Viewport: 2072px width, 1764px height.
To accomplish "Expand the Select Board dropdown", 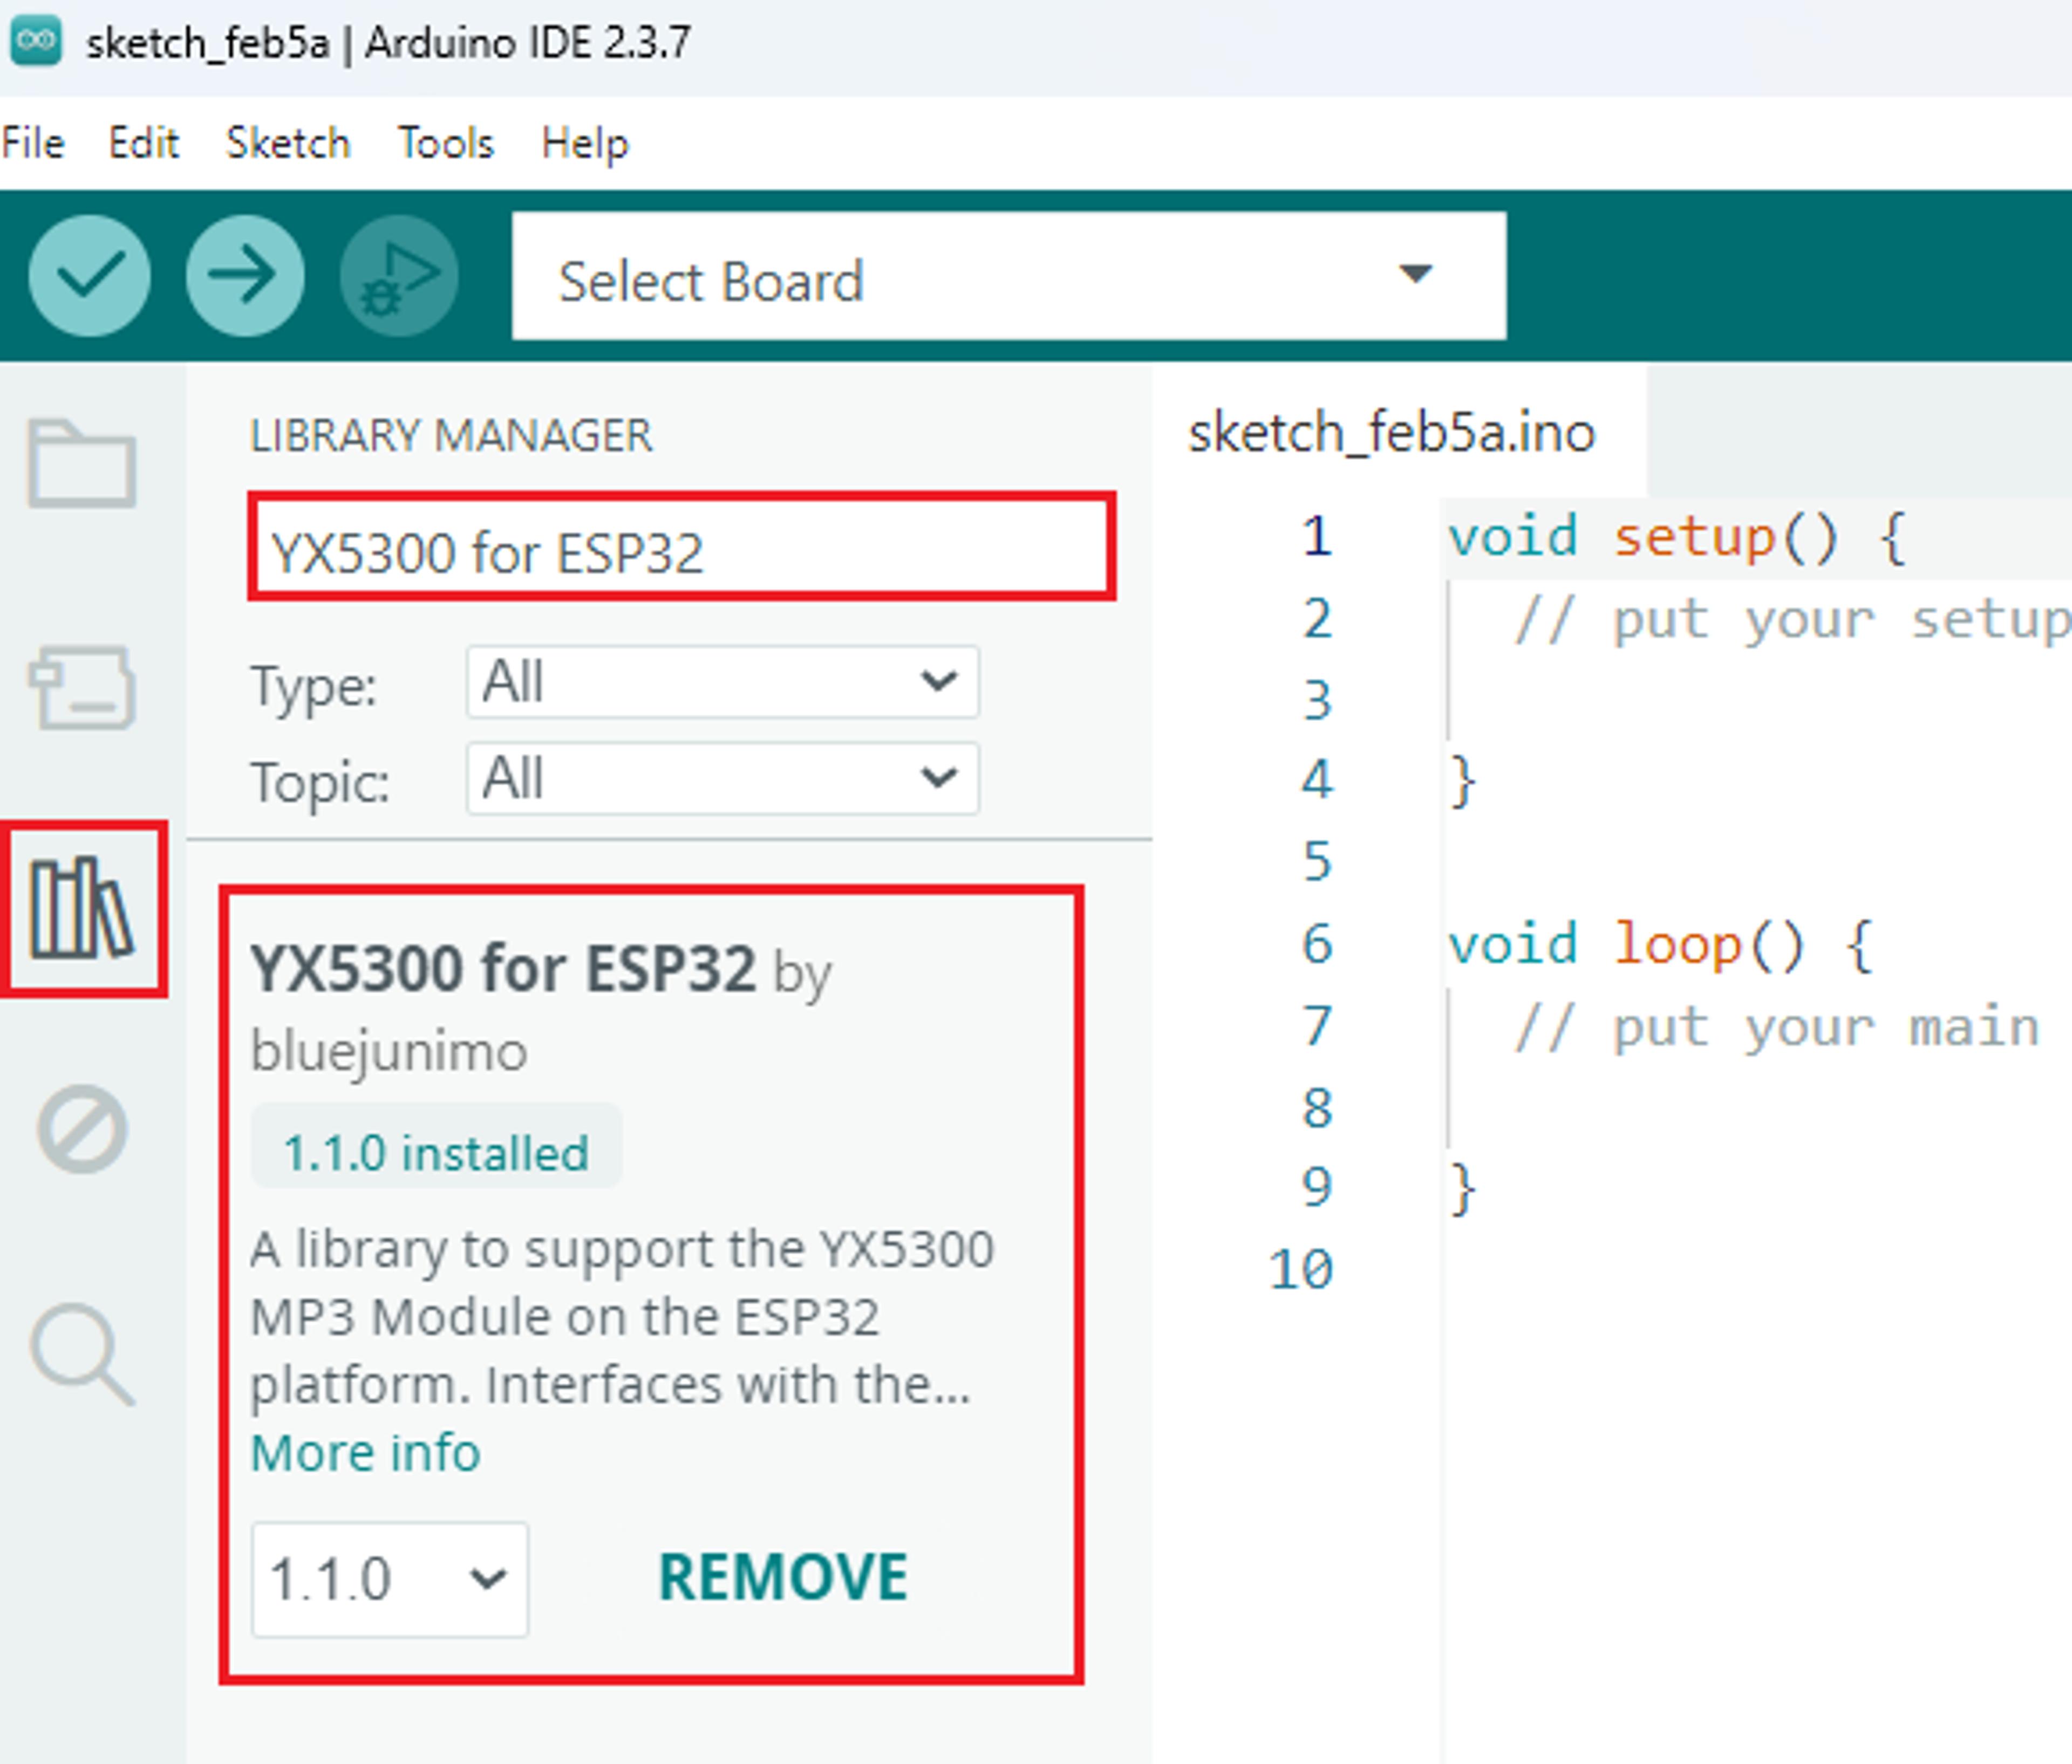I will pyautogui.click(x=1009, y=276).
